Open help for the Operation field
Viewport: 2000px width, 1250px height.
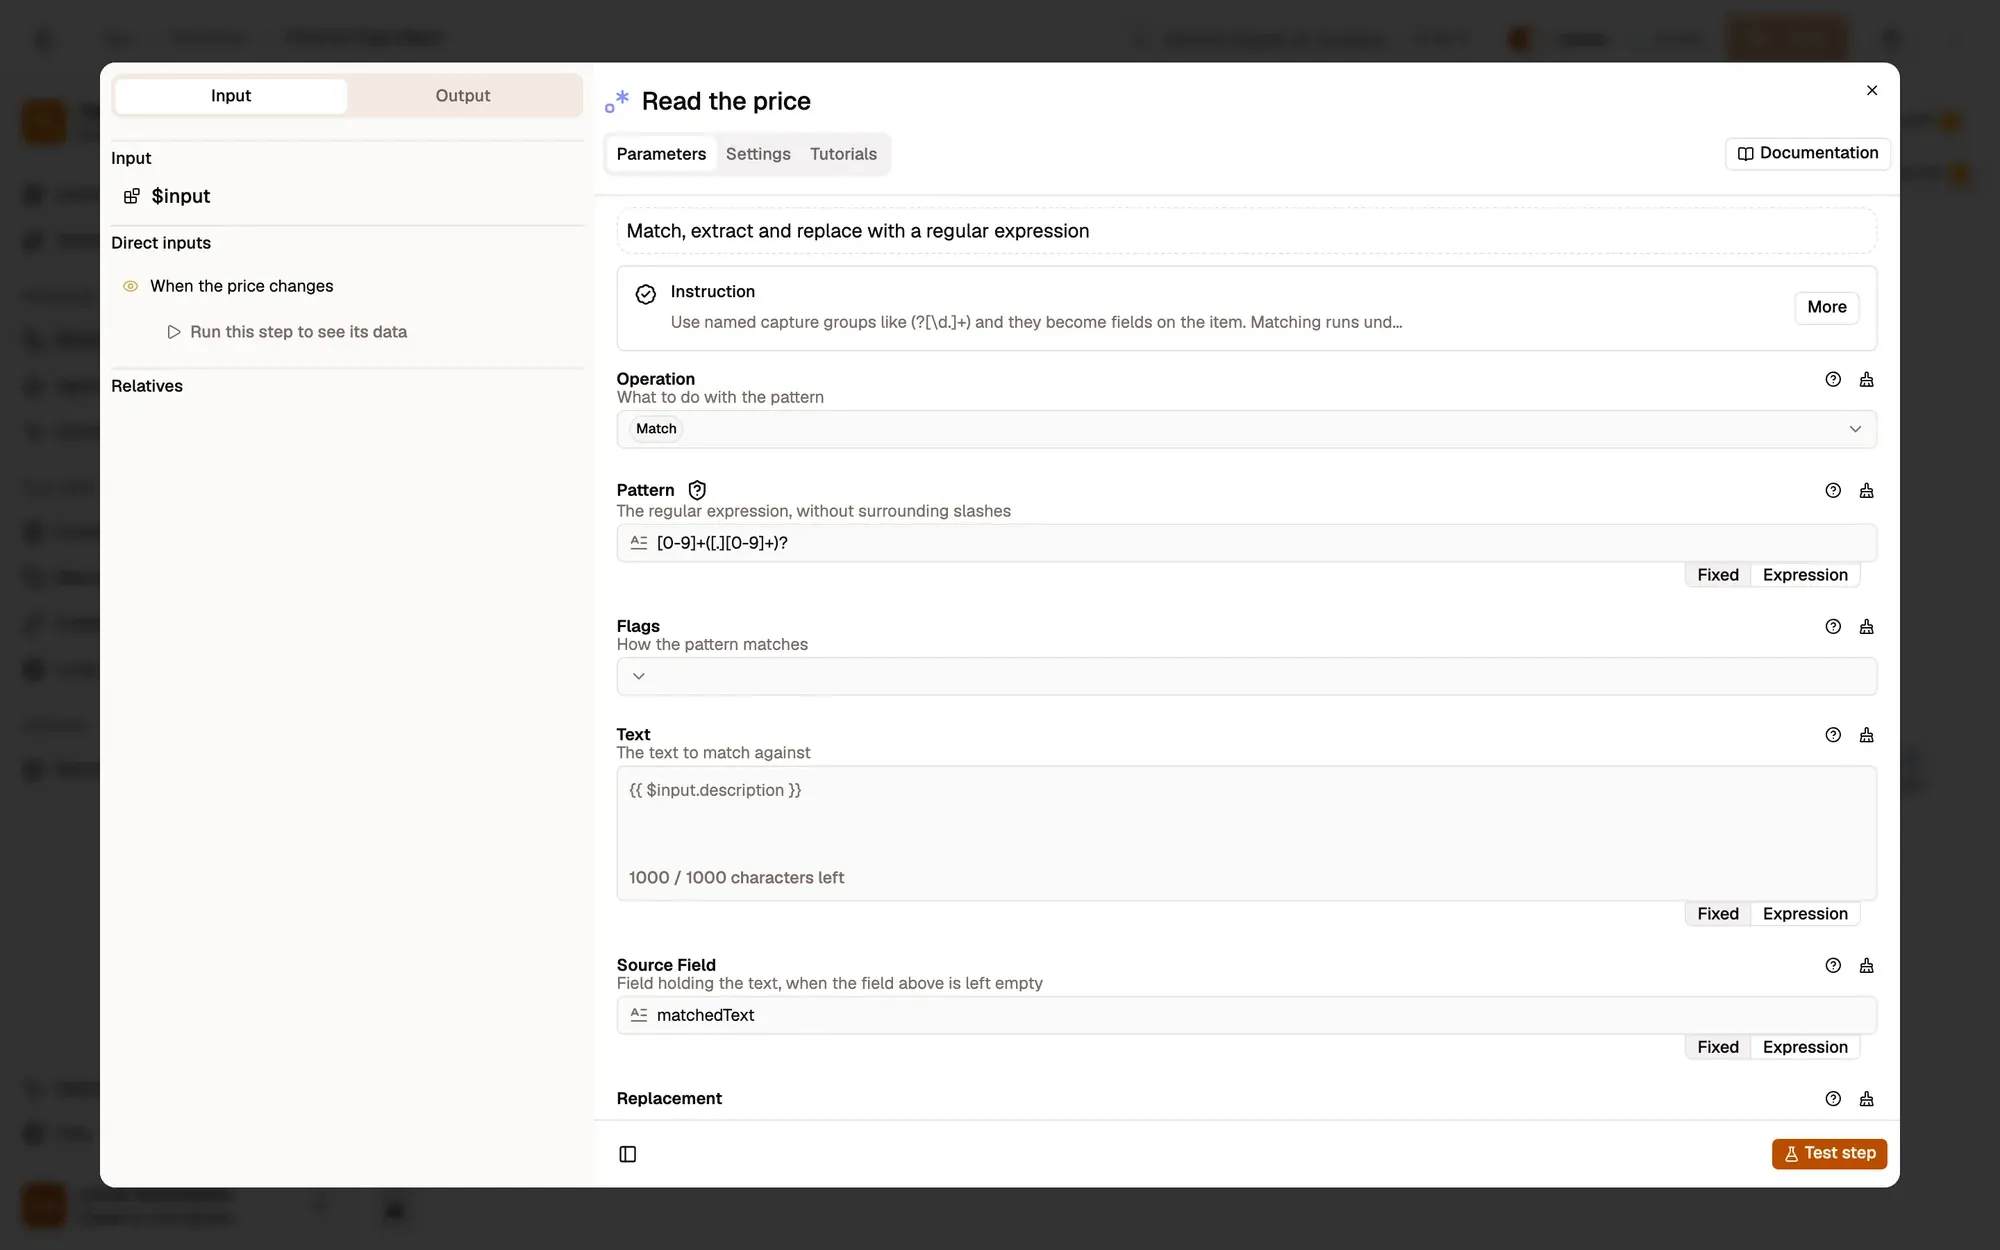coord(1832,380)
